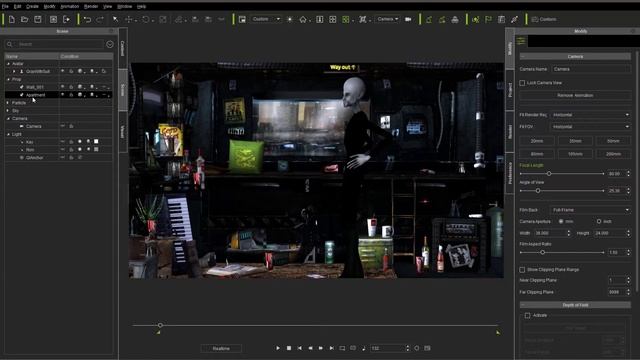Click the four-square grid layout icon
Image resolution: width=640 pixels, height=360 pixels.
pos(333,19)
